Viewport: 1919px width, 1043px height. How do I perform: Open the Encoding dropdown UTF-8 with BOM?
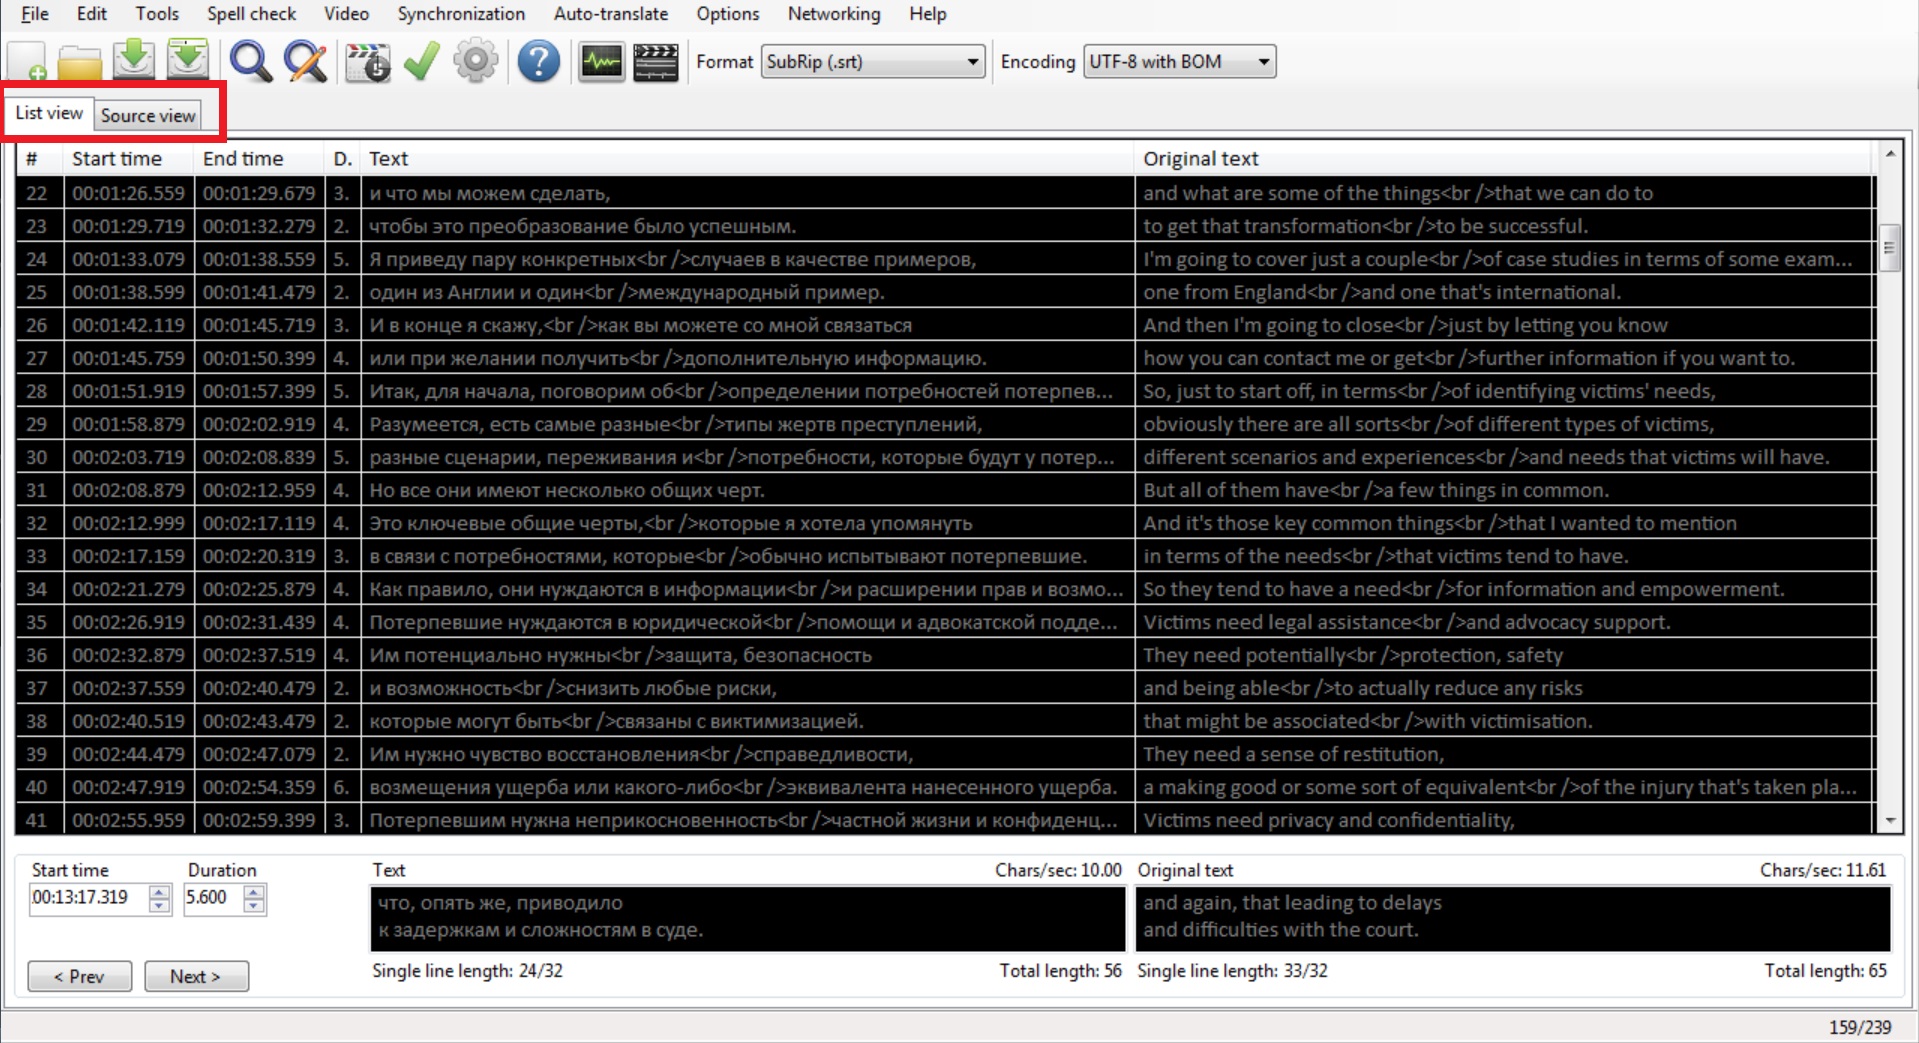click(1179, 62)
